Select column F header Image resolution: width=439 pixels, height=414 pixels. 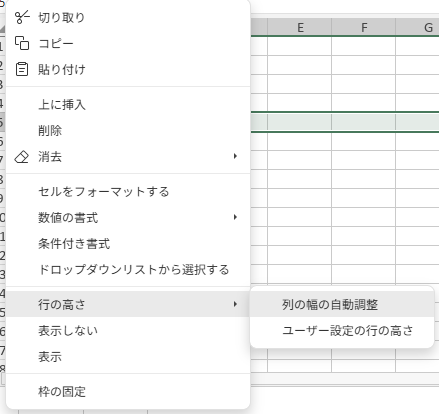click(364, 27)
